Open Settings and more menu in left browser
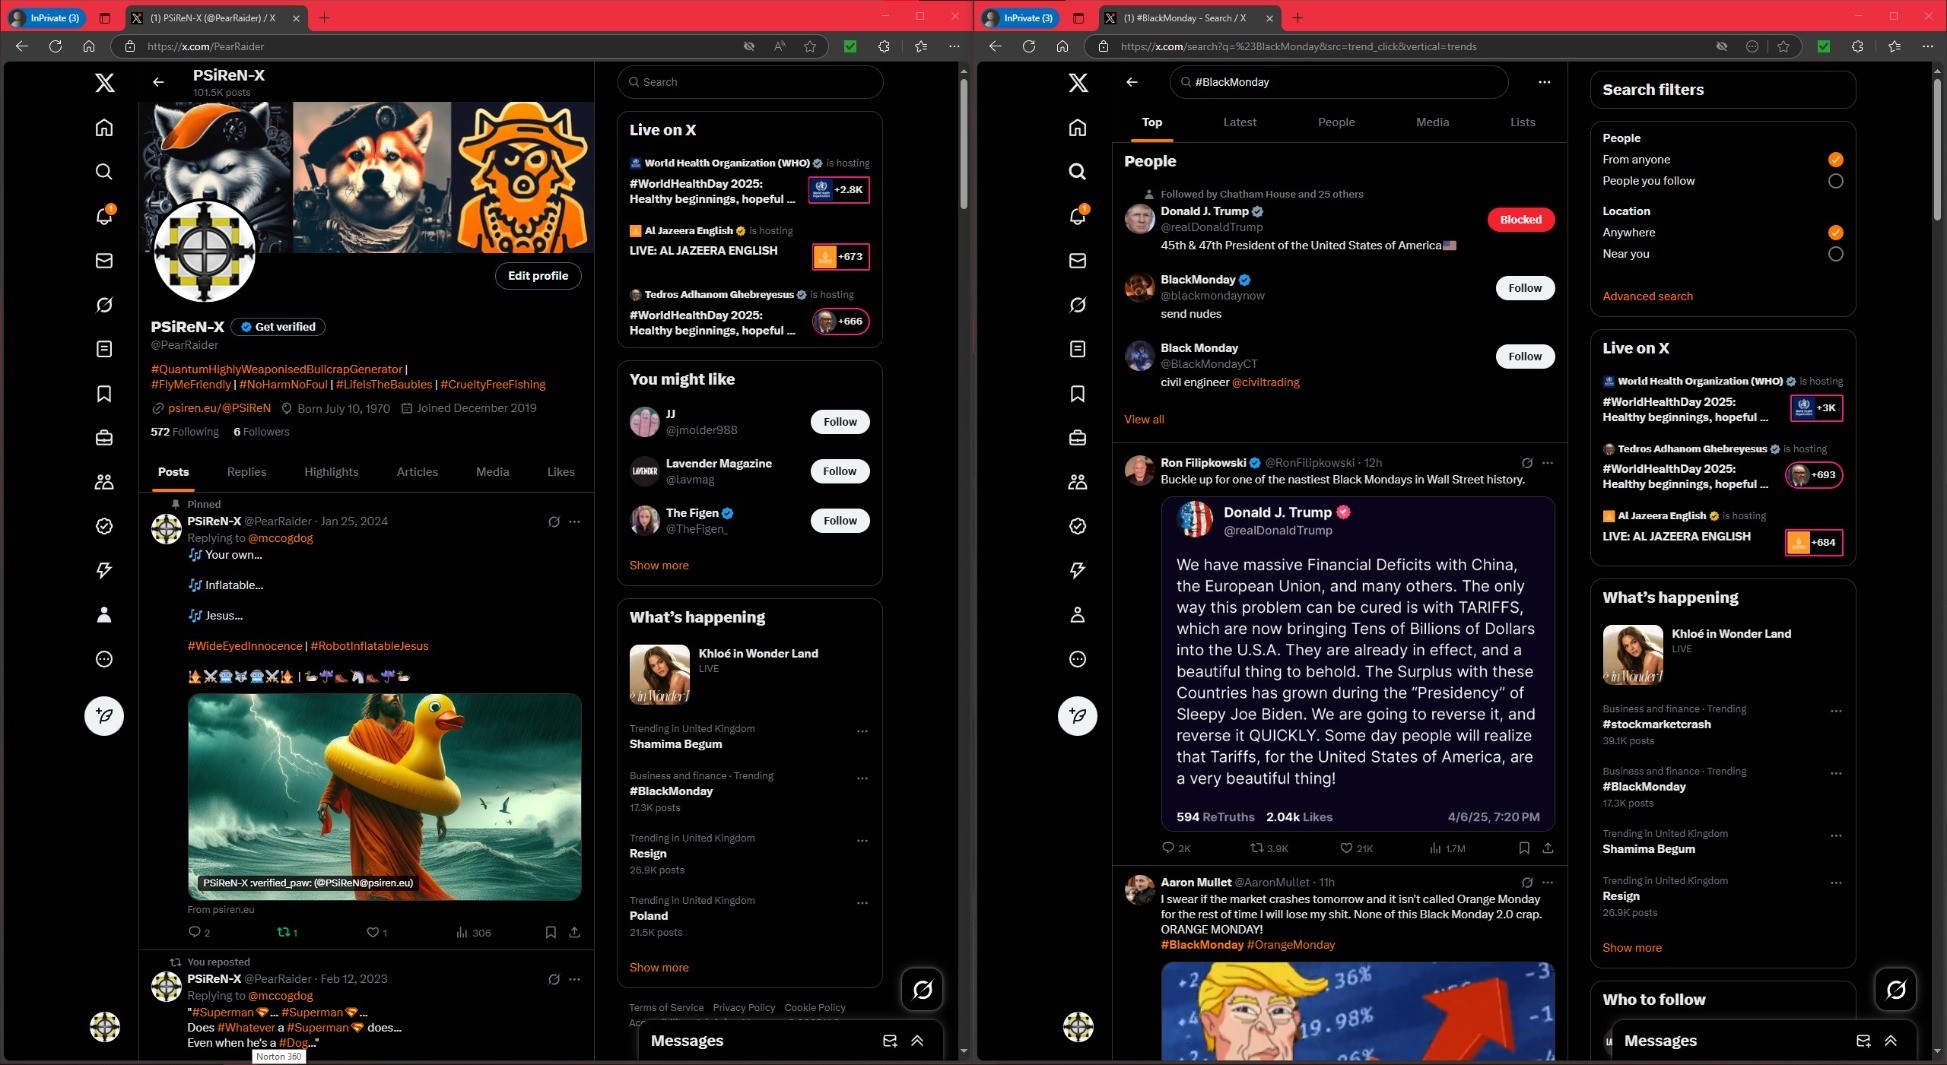1947x1065 pixels. (954, 46)
